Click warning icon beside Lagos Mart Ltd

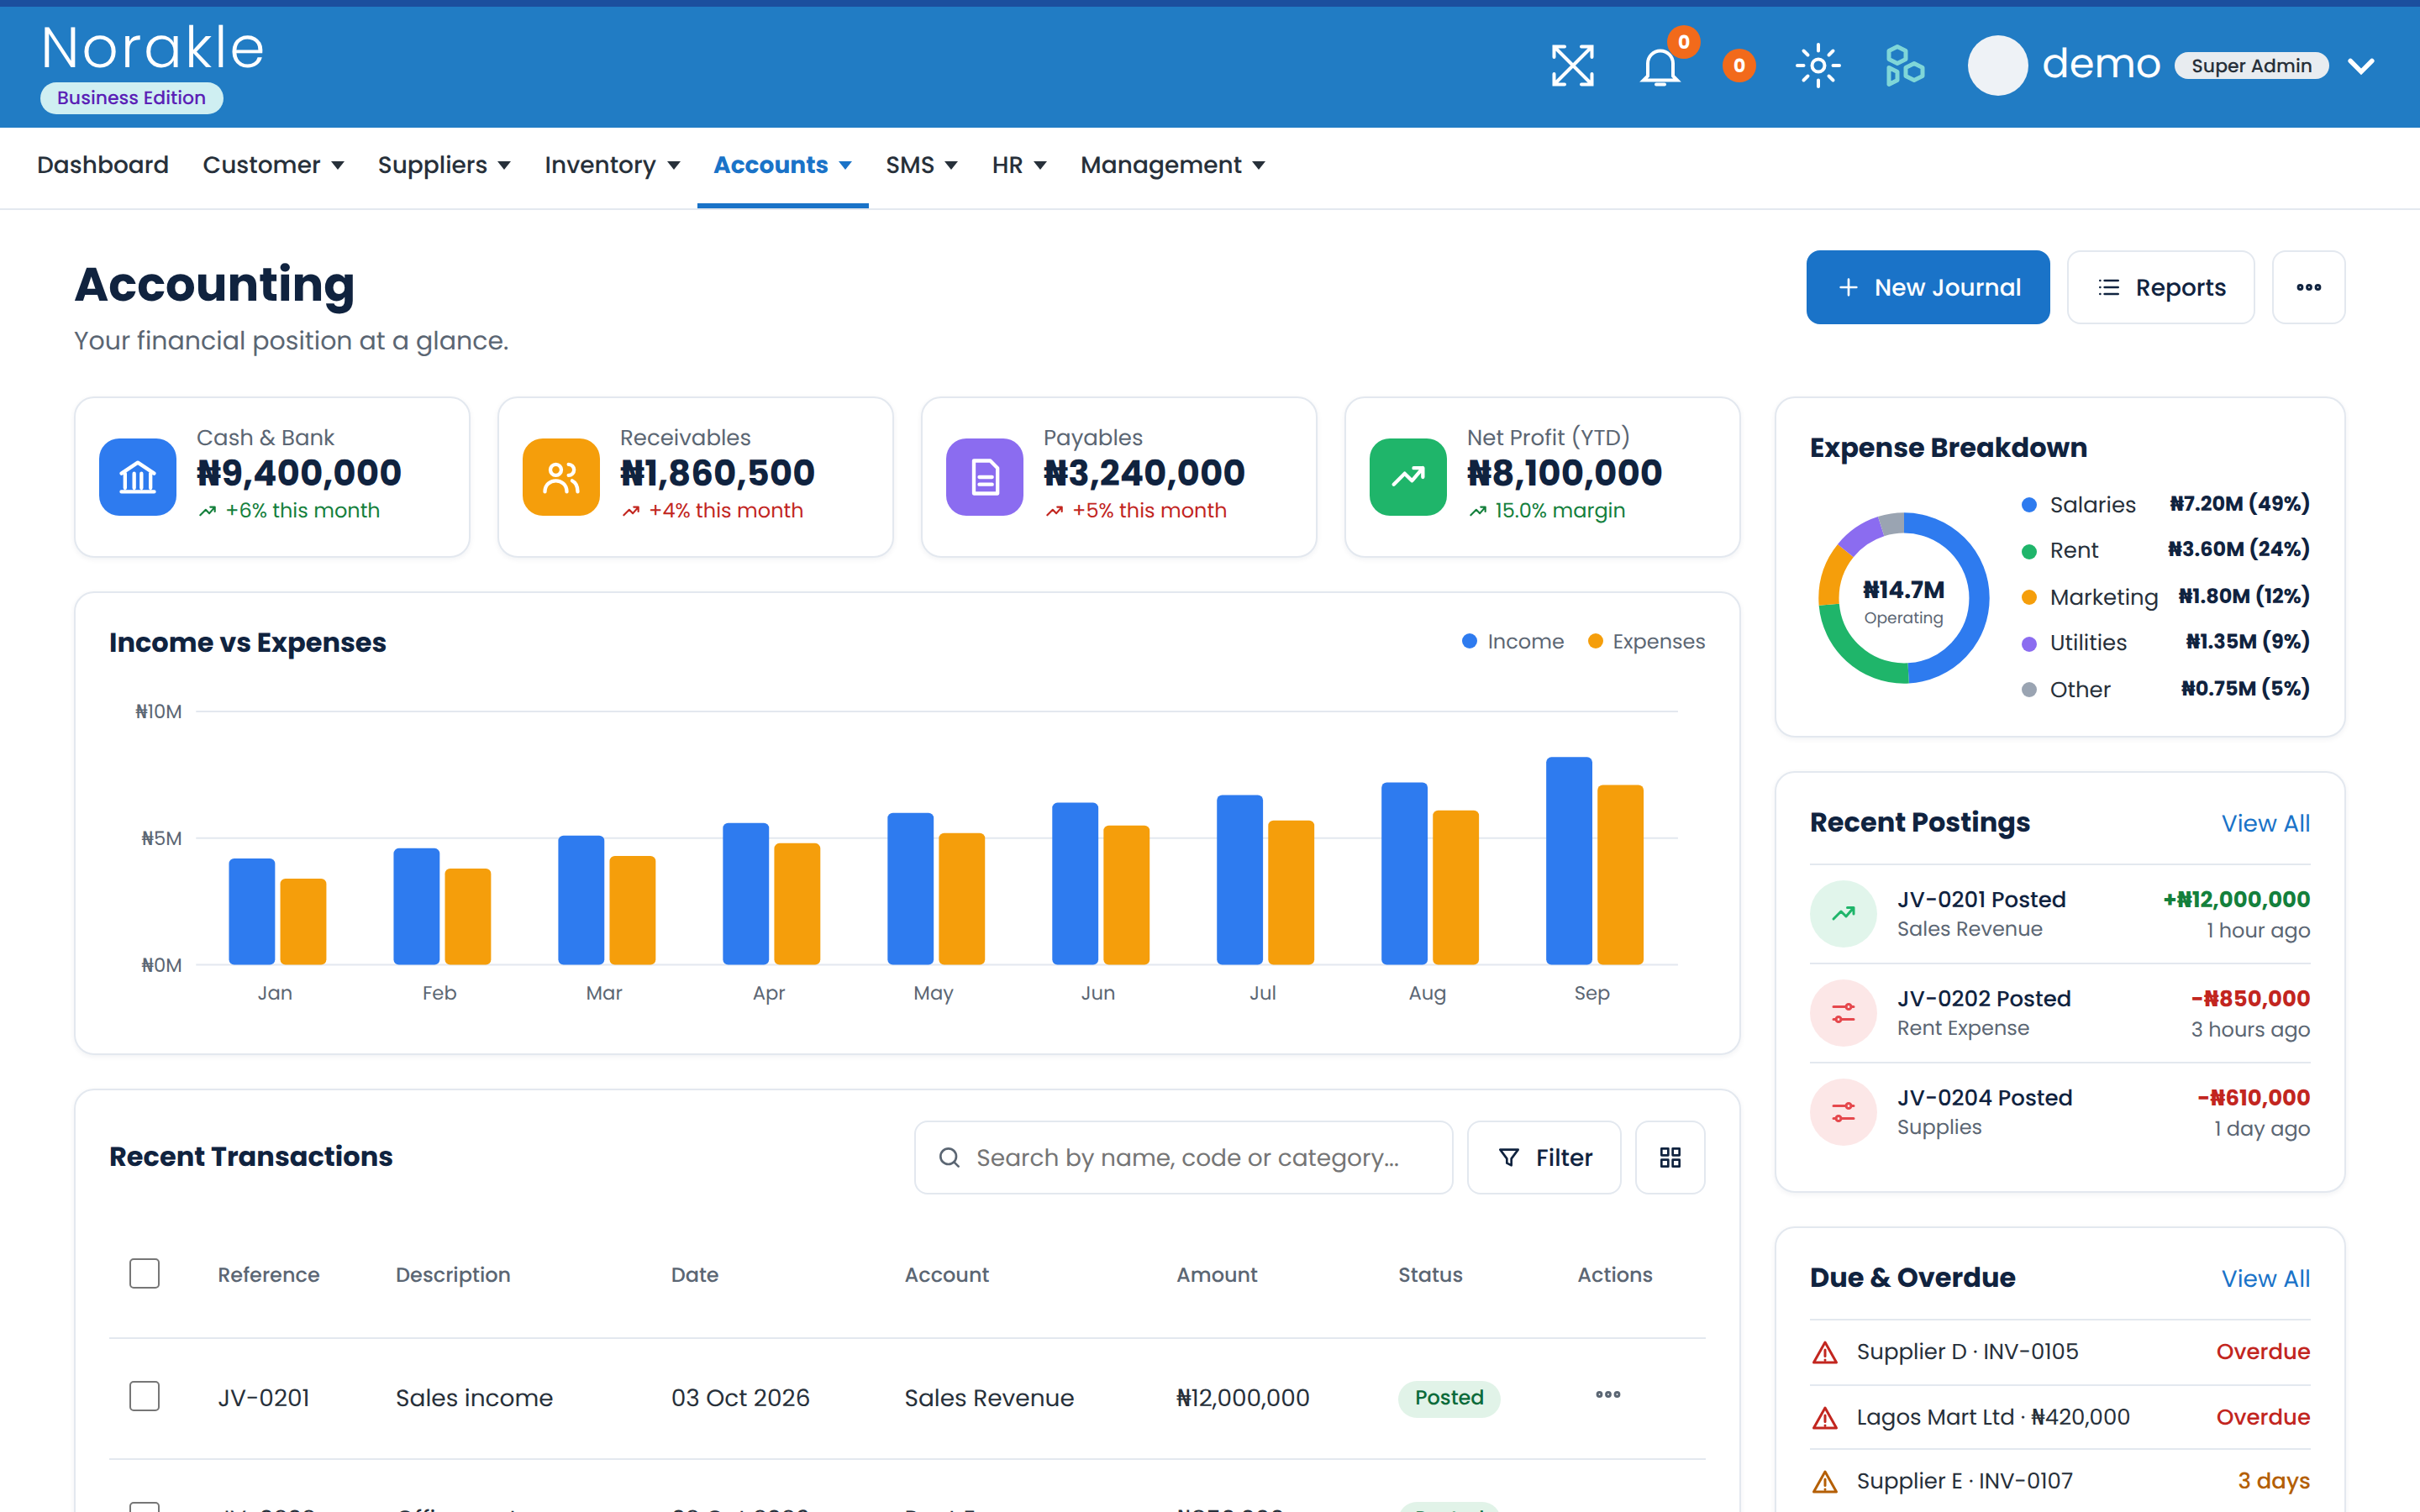coord(1825,1418)
